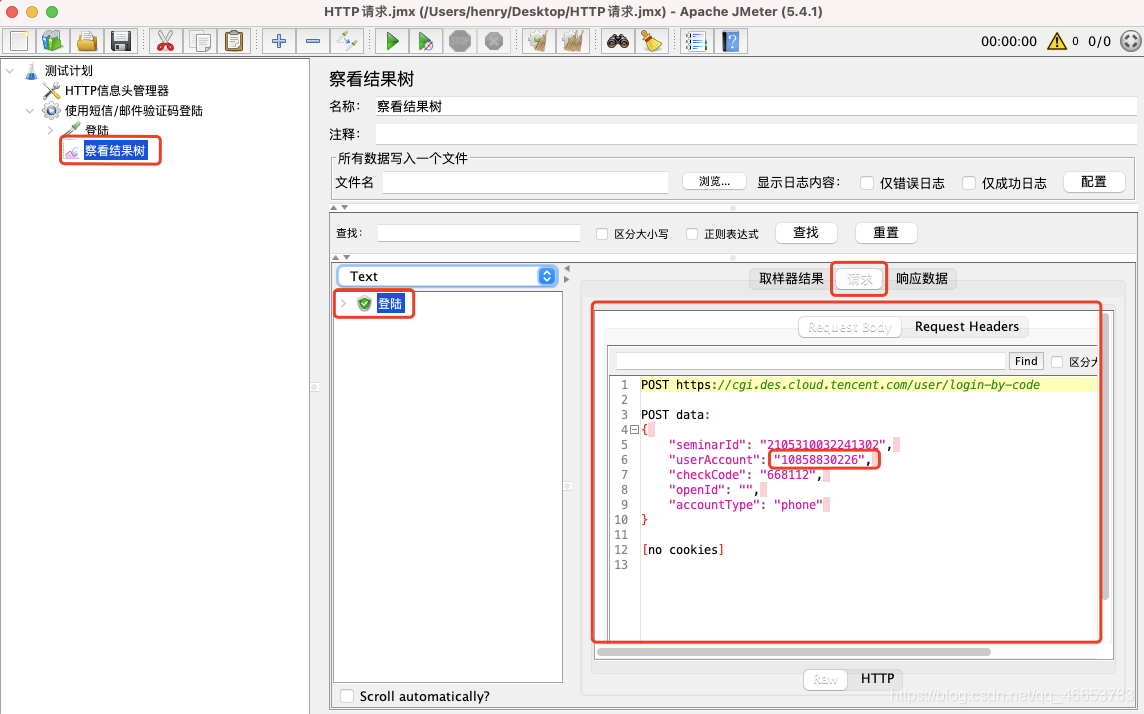1144x714 pixels.
Task: Select the 登陆 sampler in left tree
Action: tap(97, 130)
